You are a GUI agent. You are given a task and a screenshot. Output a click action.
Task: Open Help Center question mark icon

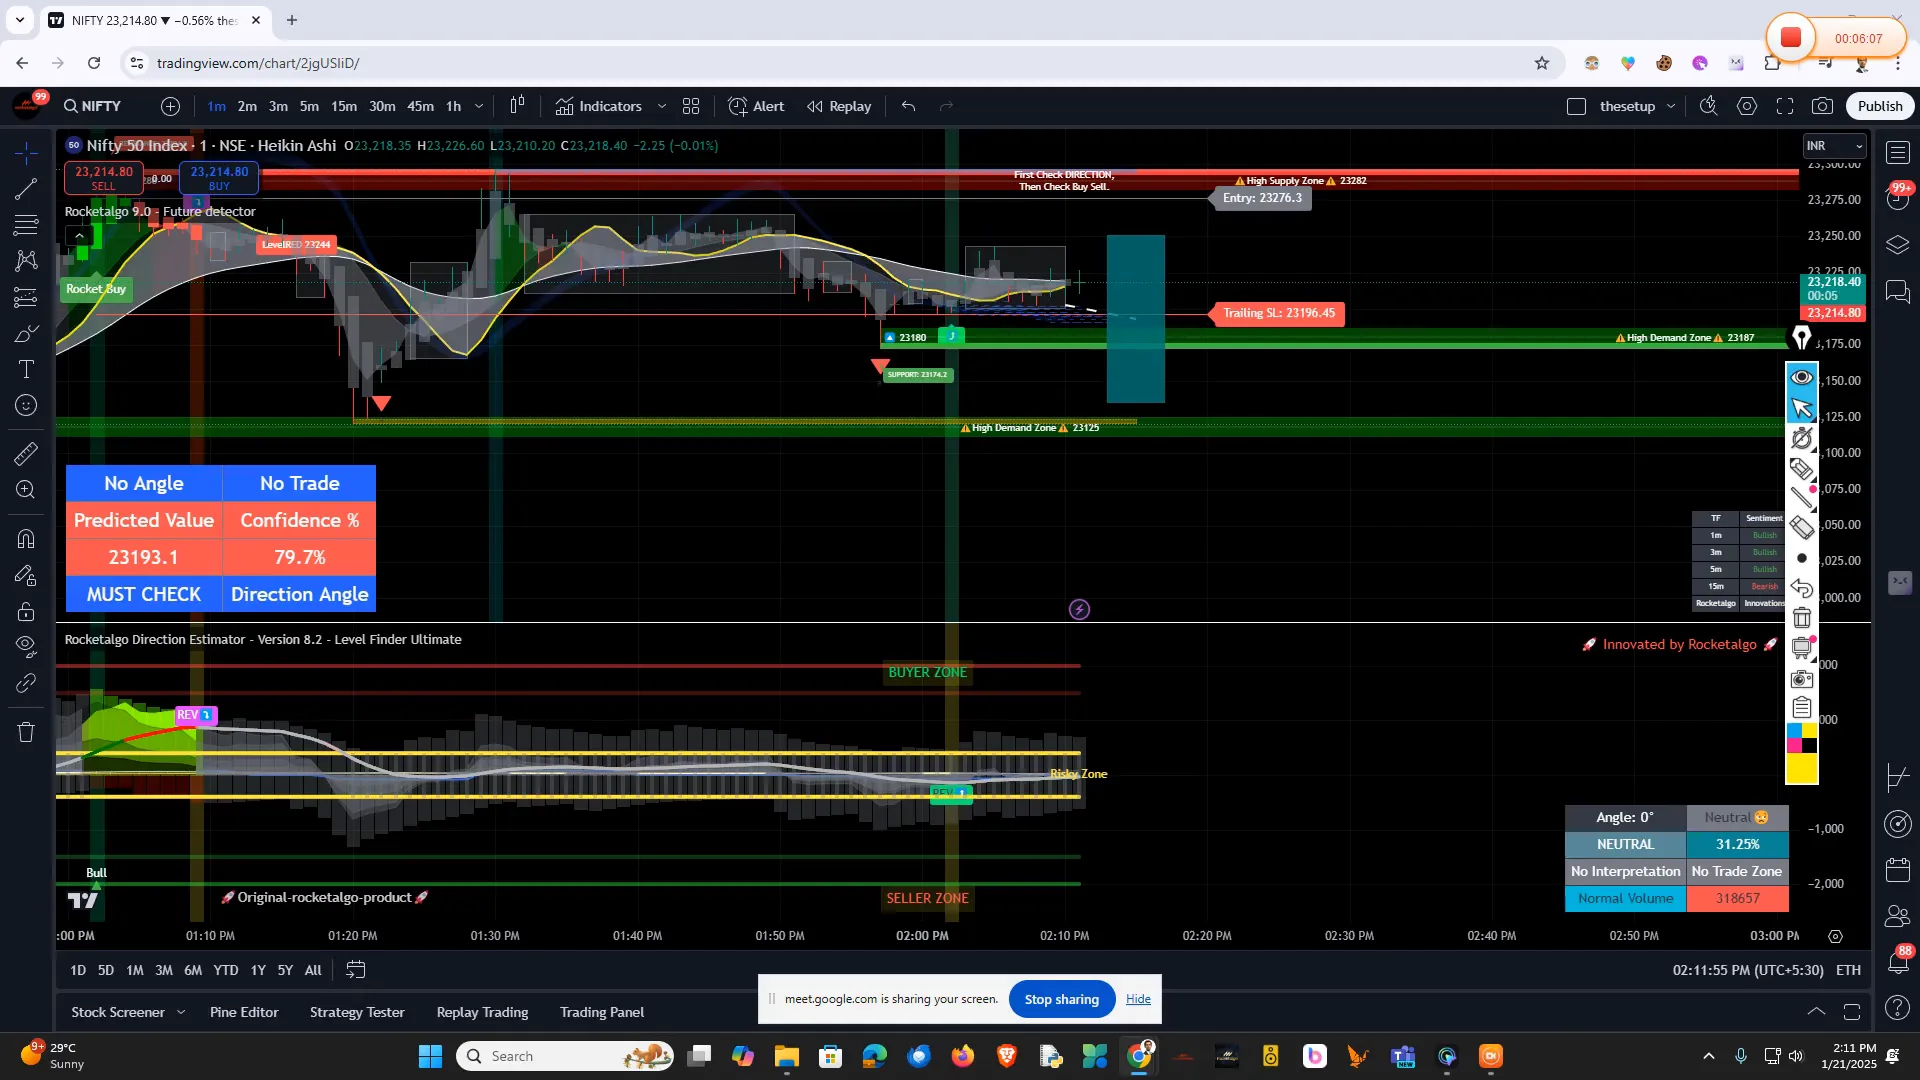1898,1008
